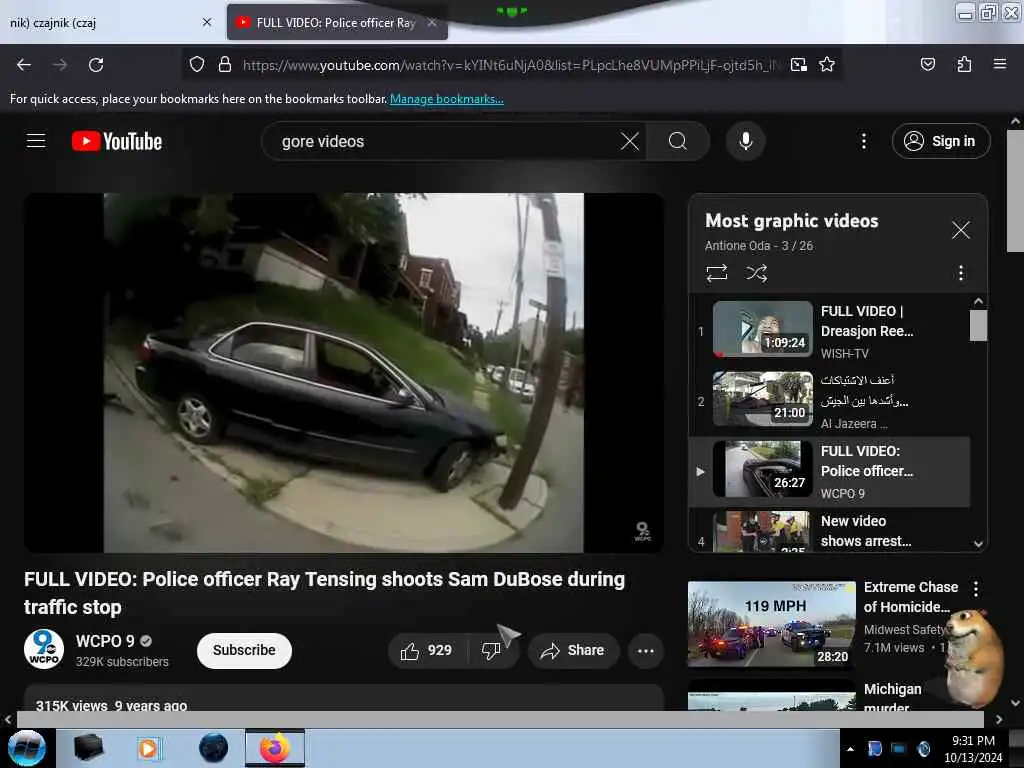Like the video with thumbs up
Screen dimensions: 1024x768
[x=427, y=650]
